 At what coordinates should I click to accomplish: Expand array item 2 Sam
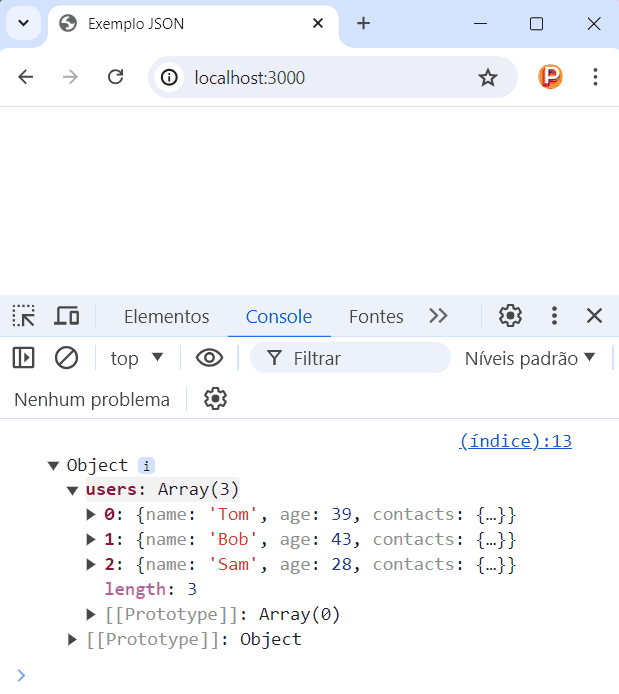91,564
